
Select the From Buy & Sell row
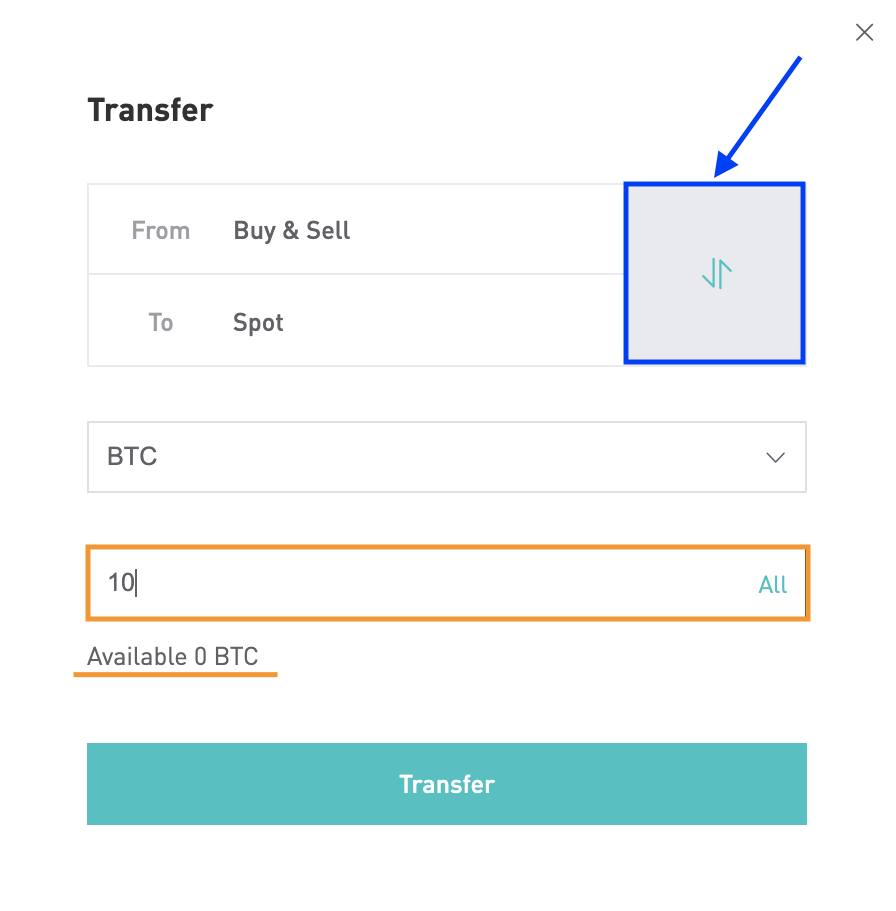pyautogui.click(x=356, y=229)
